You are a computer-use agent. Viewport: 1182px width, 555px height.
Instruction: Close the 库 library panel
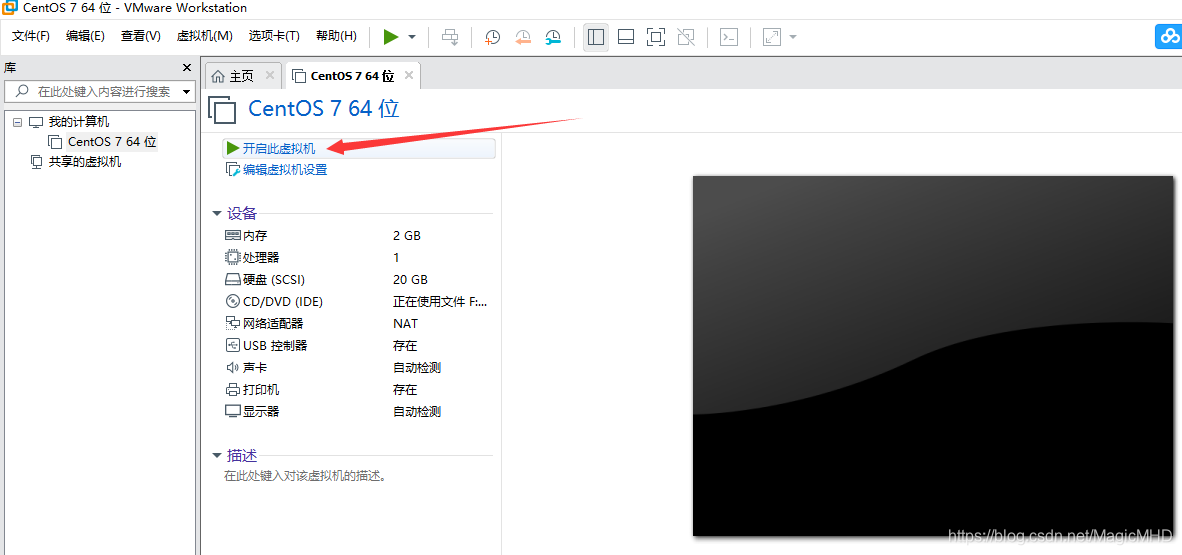point(187,68)
